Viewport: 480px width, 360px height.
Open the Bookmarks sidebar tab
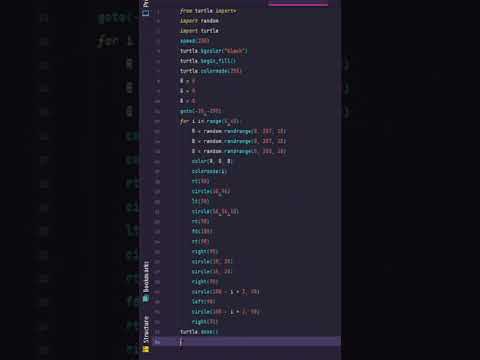click(x=146, y=277)
